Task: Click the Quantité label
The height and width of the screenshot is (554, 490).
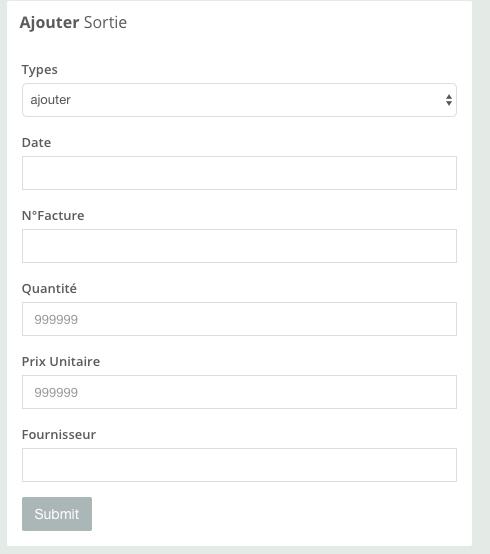Action: [49, 289]
